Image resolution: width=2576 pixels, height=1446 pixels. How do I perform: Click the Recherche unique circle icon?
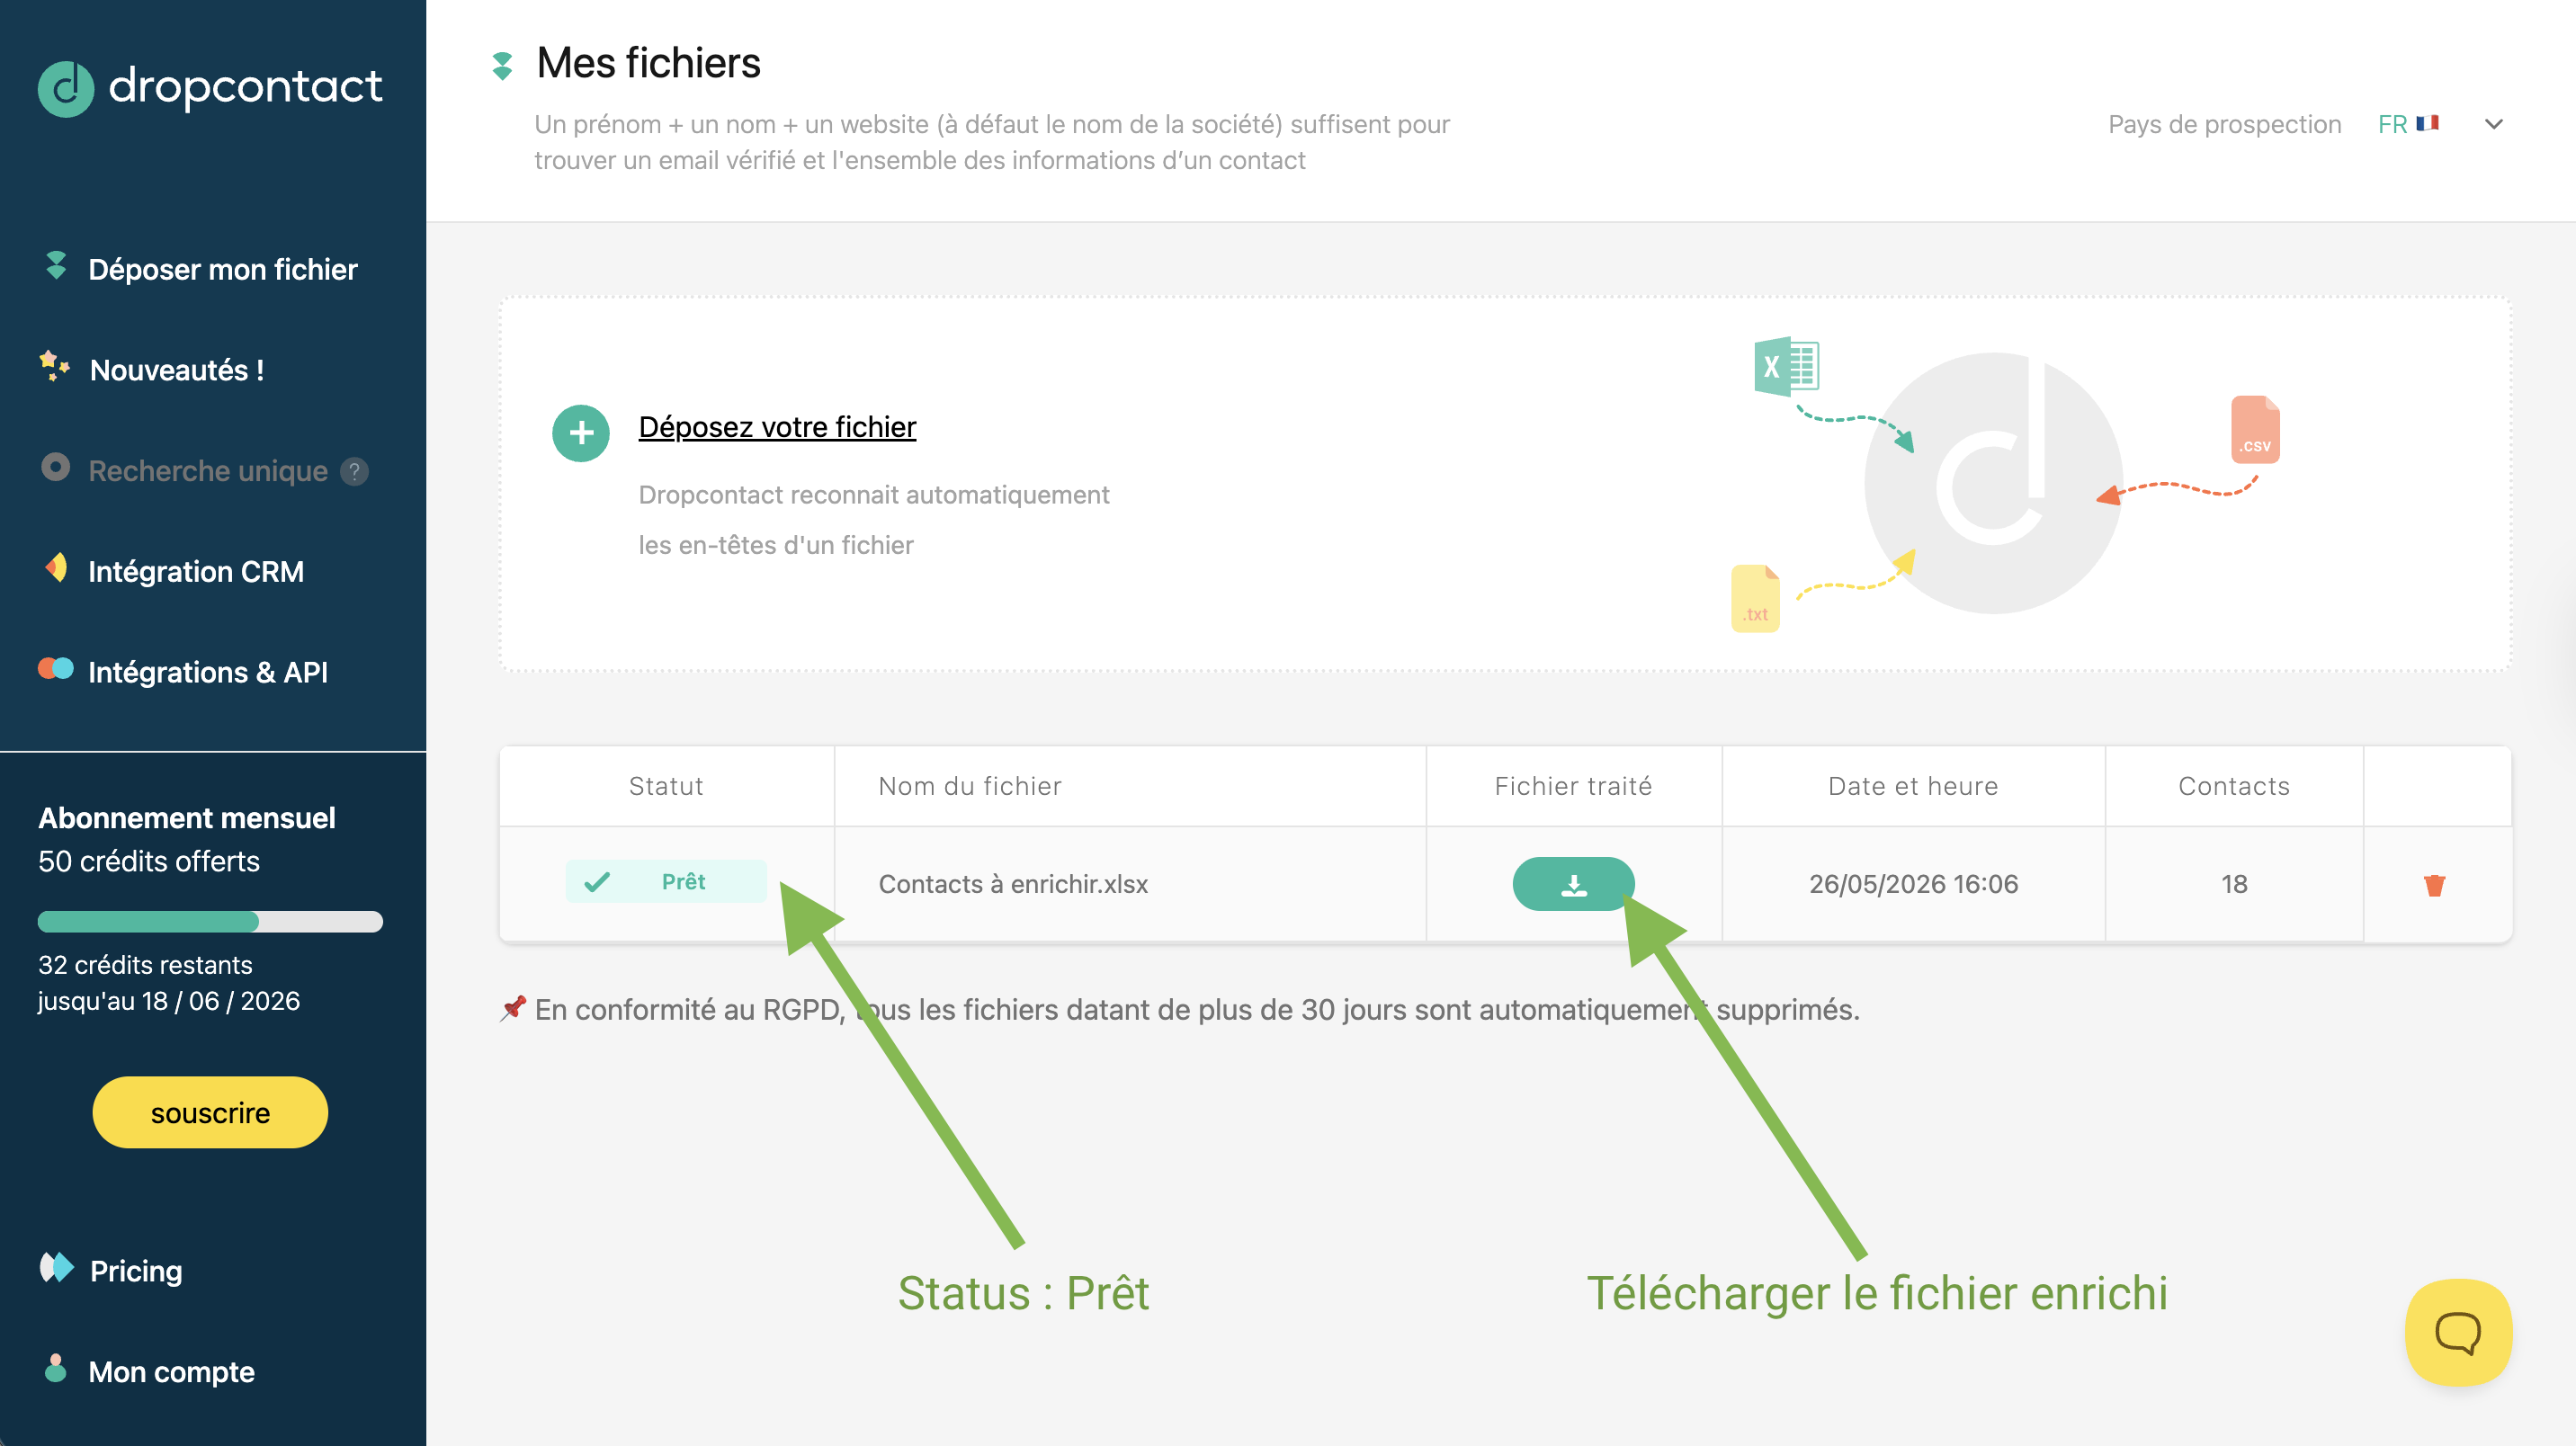point(56,467)
